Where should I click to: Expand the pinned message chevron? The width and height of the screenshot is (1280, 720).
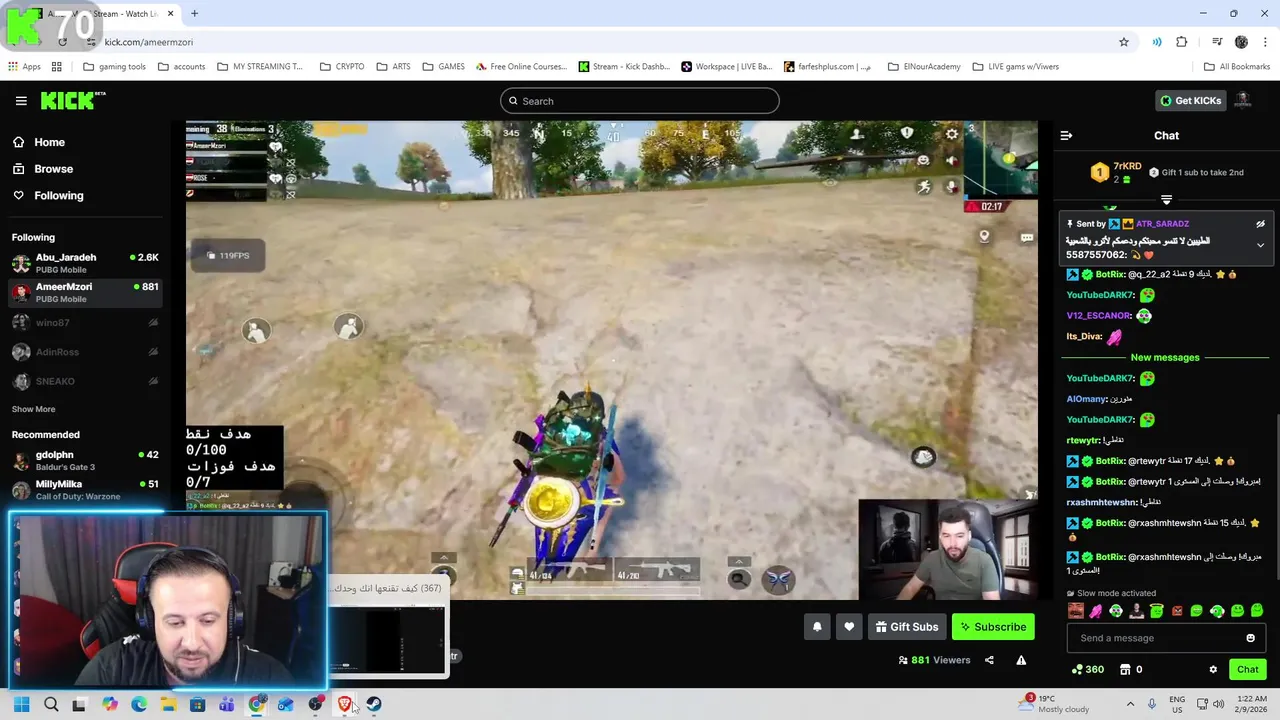(x=1260, y=245)
